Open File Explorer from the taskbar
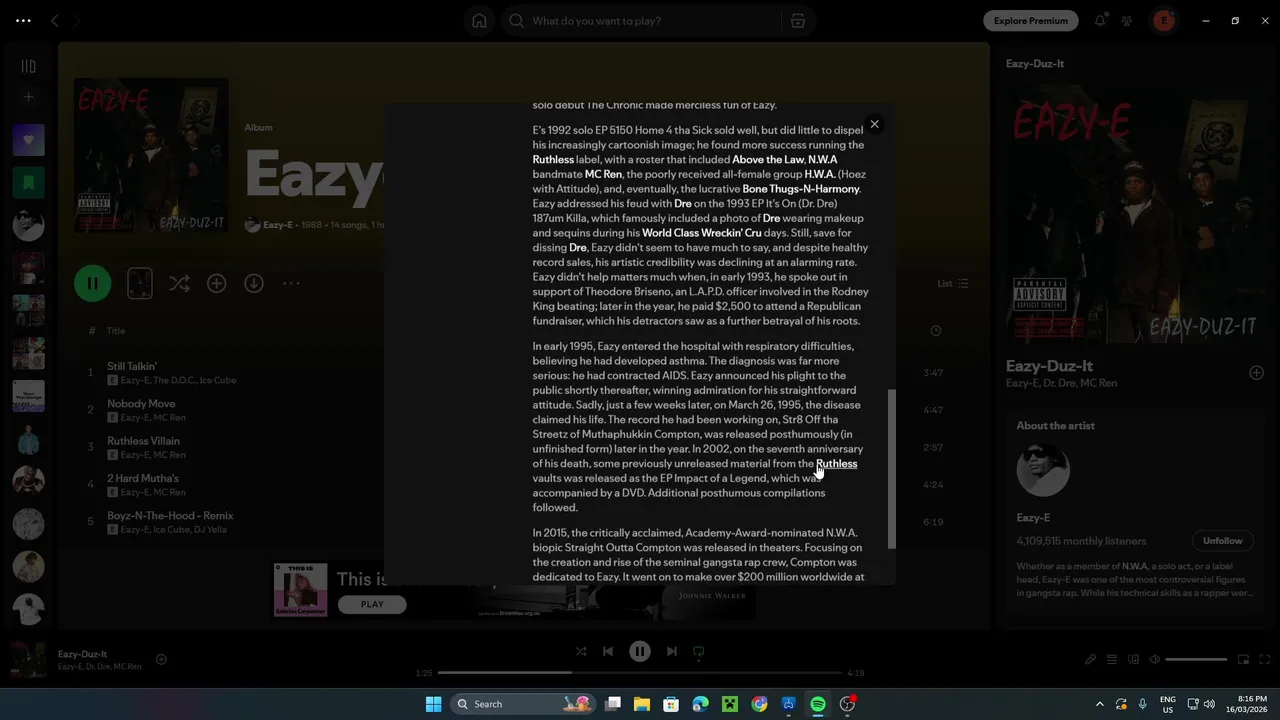 [x=641, y=704]
